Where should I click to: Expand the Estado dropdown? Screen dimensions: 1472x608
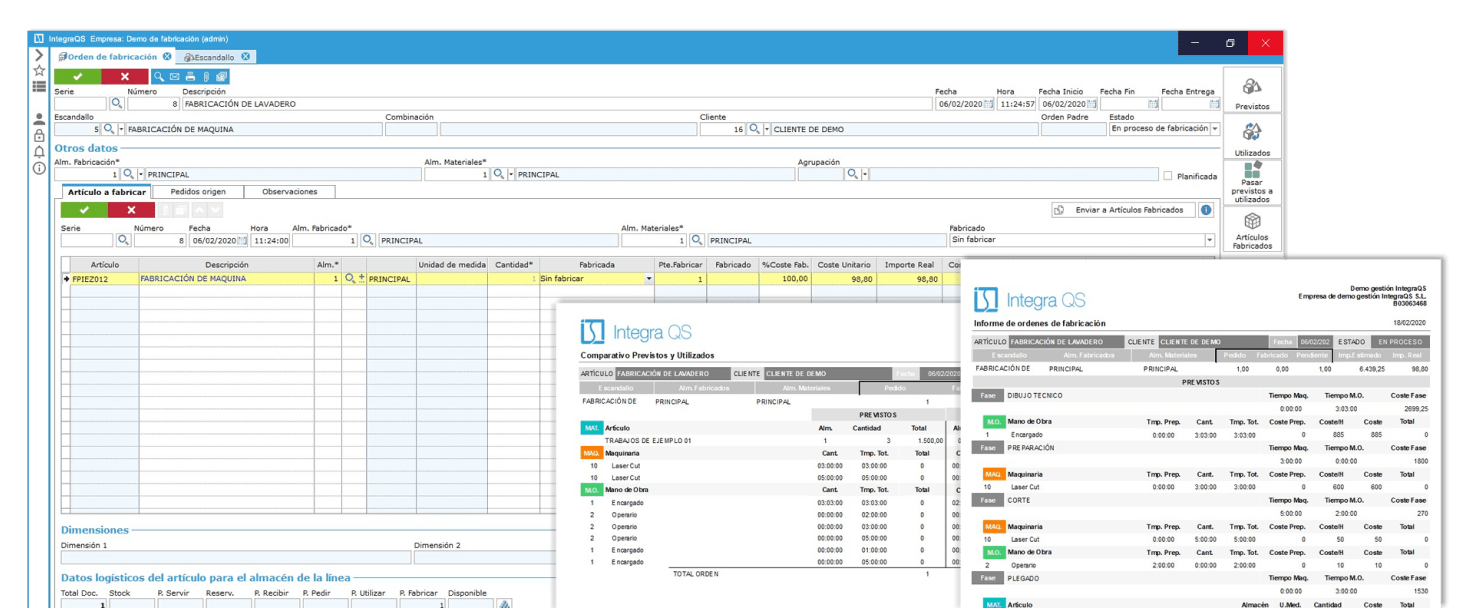[x=1215, y=129]
